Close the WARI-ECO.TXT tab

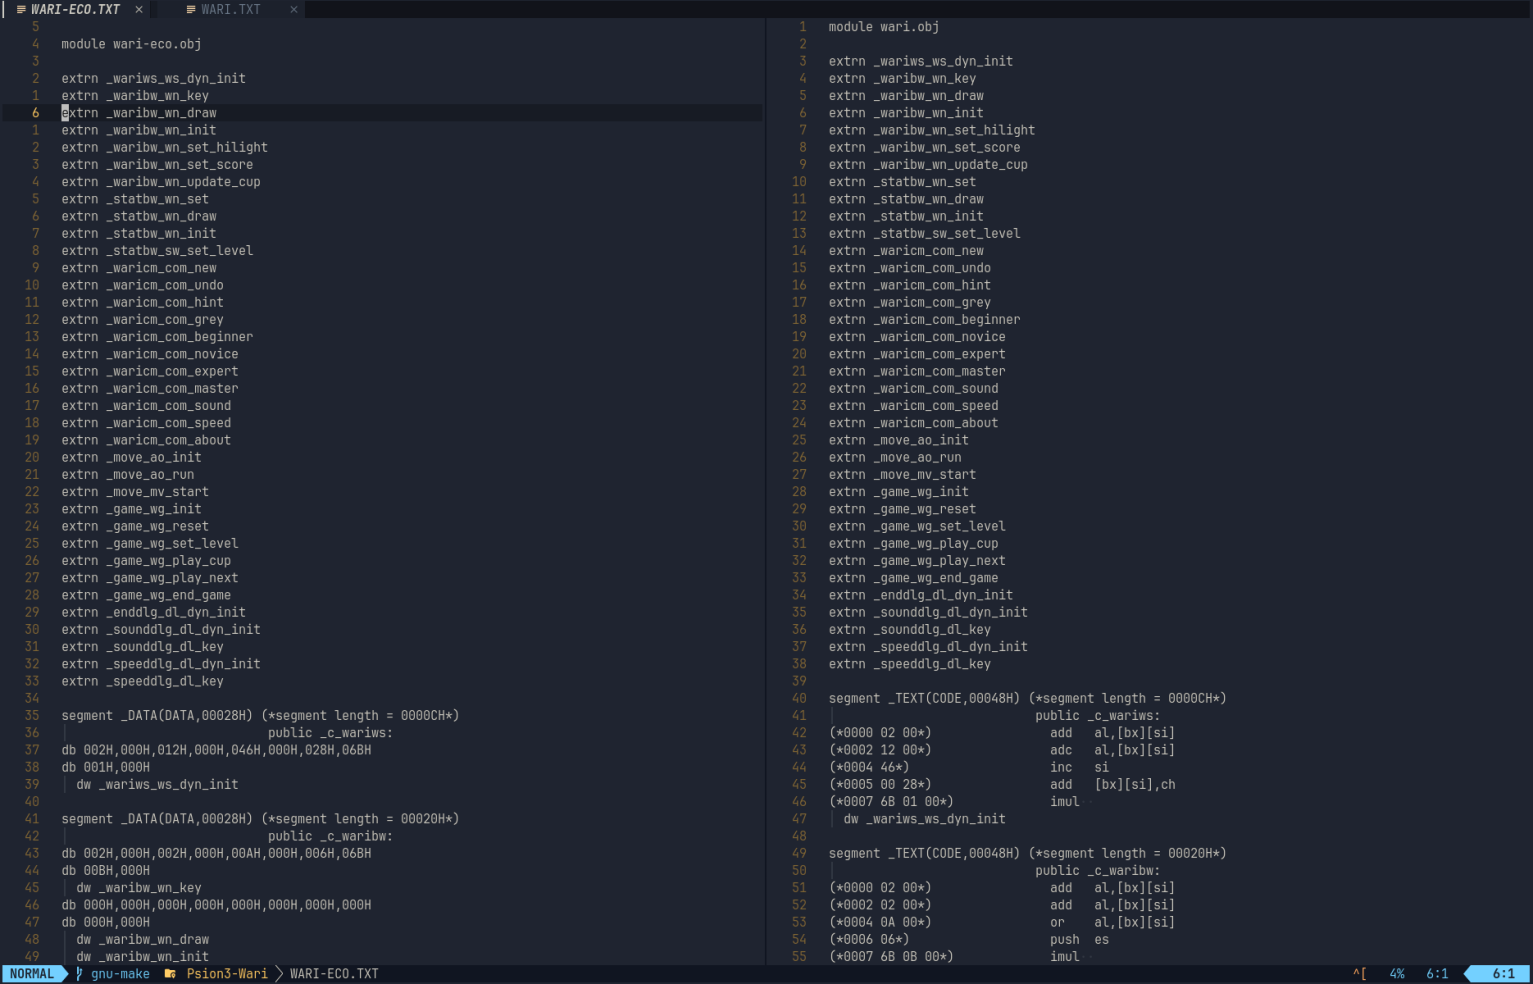[x=139, y=10]
